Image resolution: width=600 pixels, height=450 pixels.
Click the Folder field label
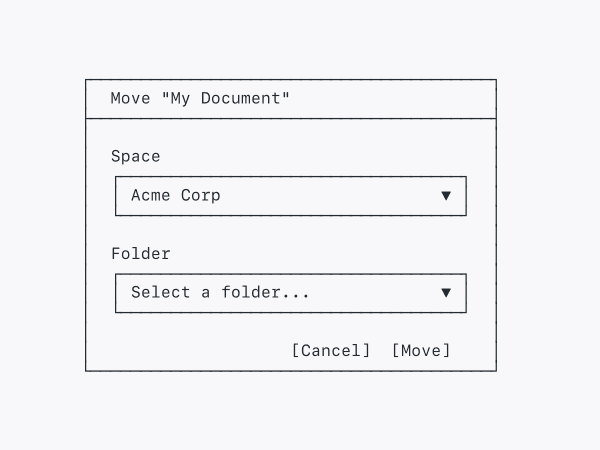pyautogui.click(x=141, y=254)
